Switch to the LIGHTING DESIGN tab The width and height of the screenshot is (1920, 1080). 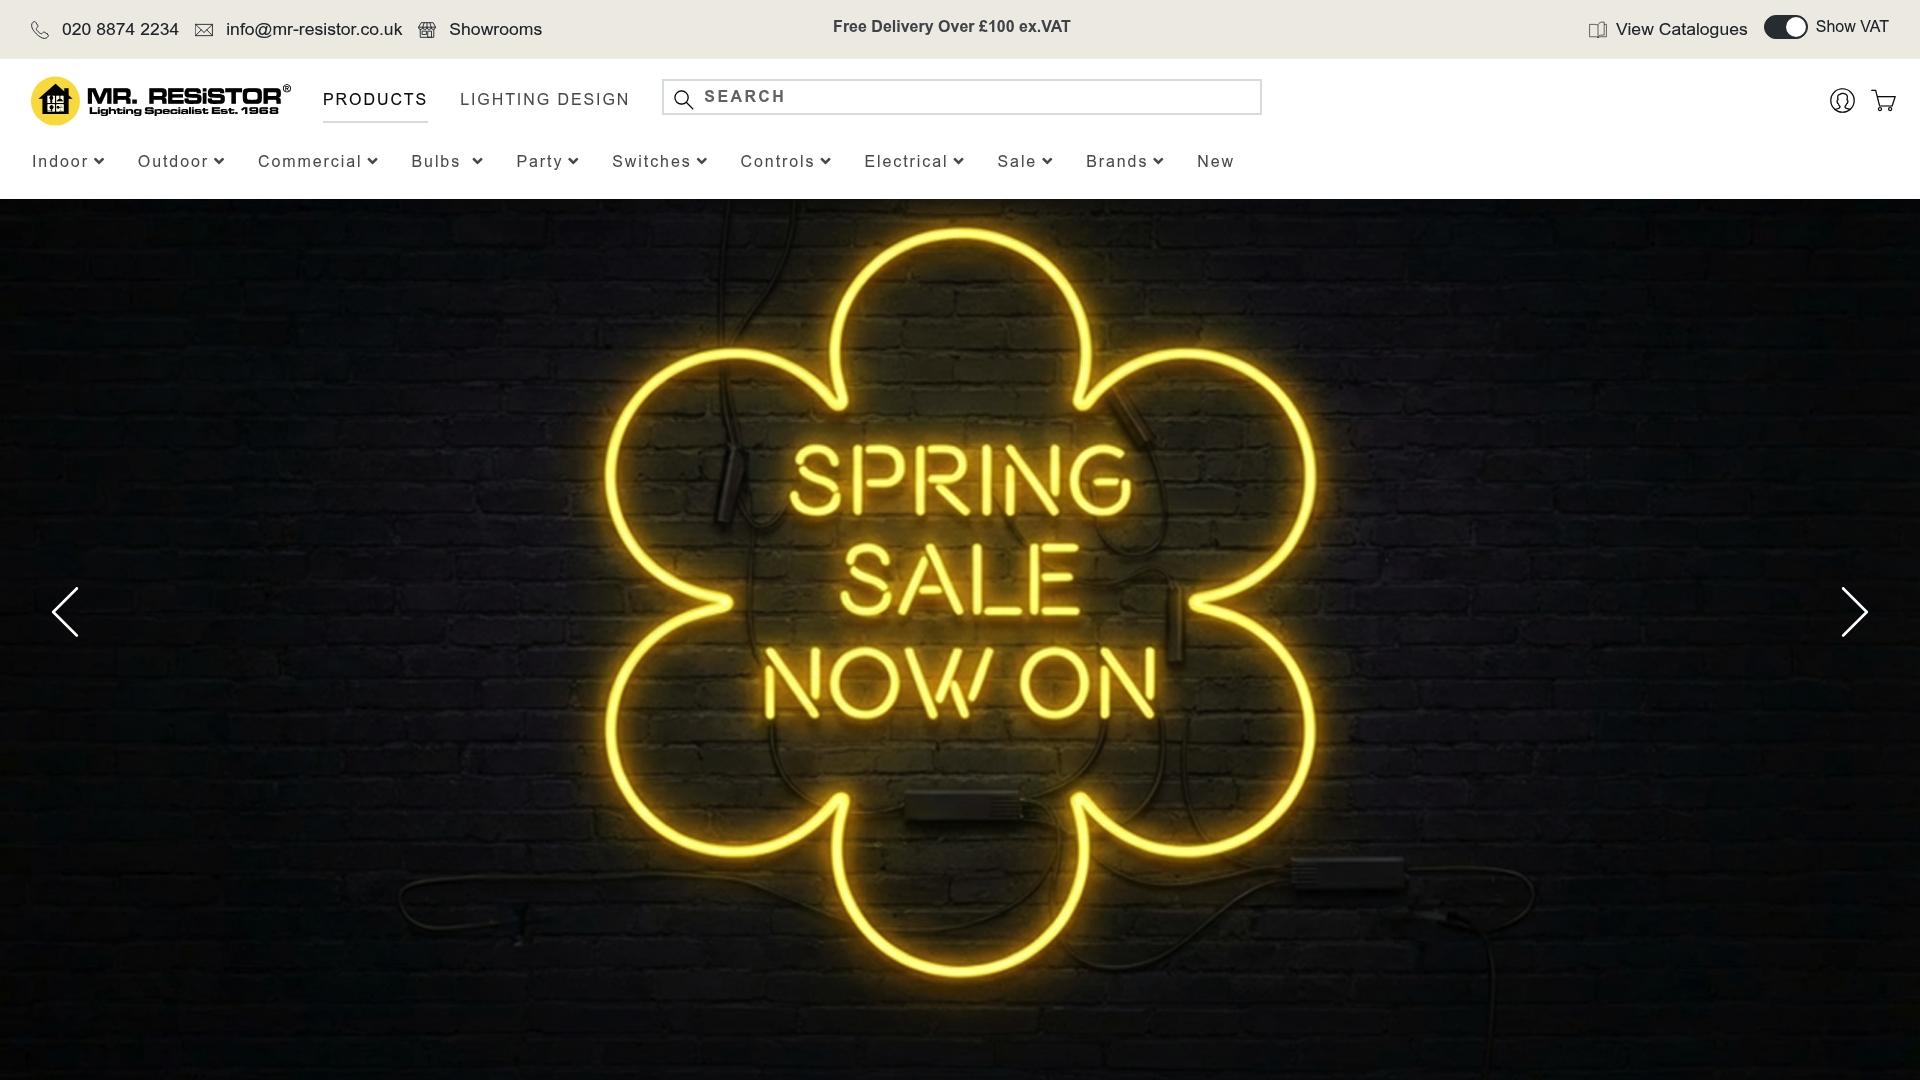tap(544, 99)
